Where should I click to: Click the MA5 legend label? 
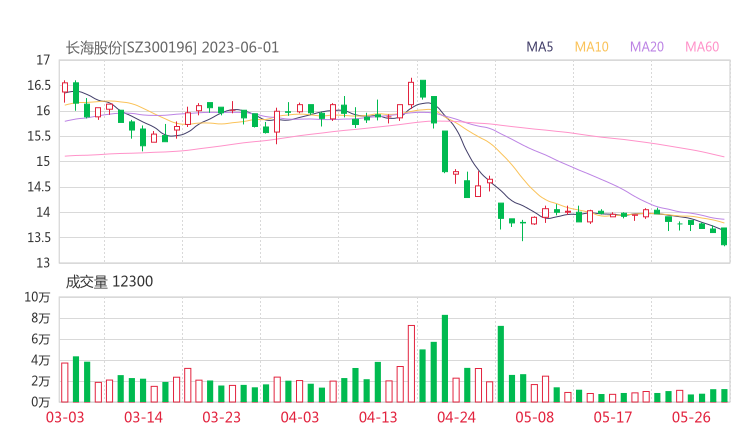tap(539, 47)
